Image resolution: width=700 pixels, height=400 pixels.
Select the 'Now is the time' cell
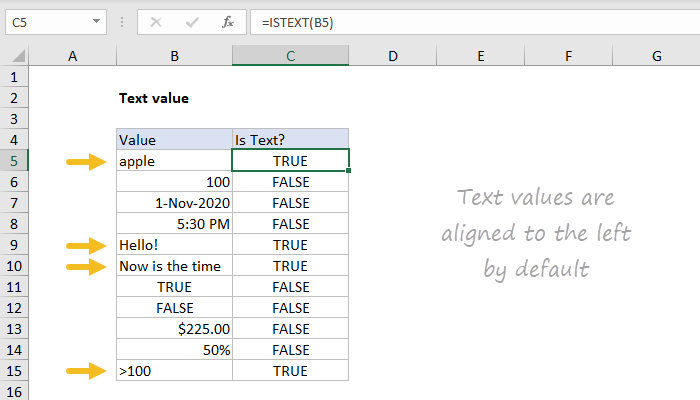(x=175, y=266)
